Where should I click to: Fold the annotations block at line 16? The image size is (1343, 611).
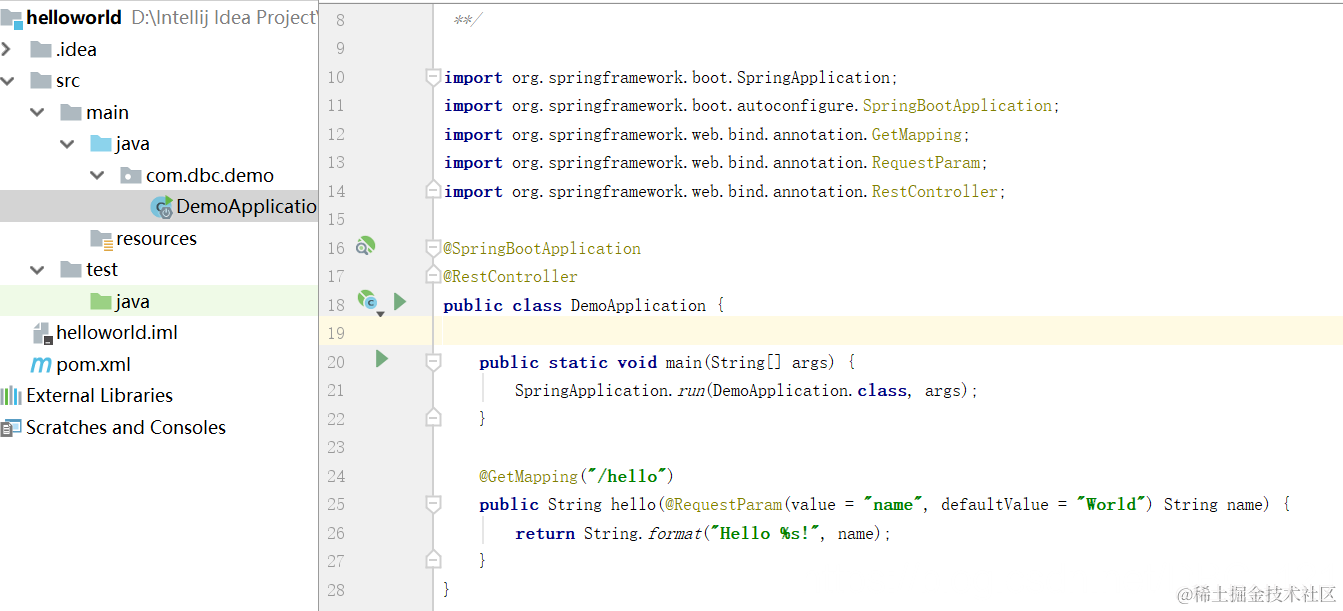[x=433, y=248]
